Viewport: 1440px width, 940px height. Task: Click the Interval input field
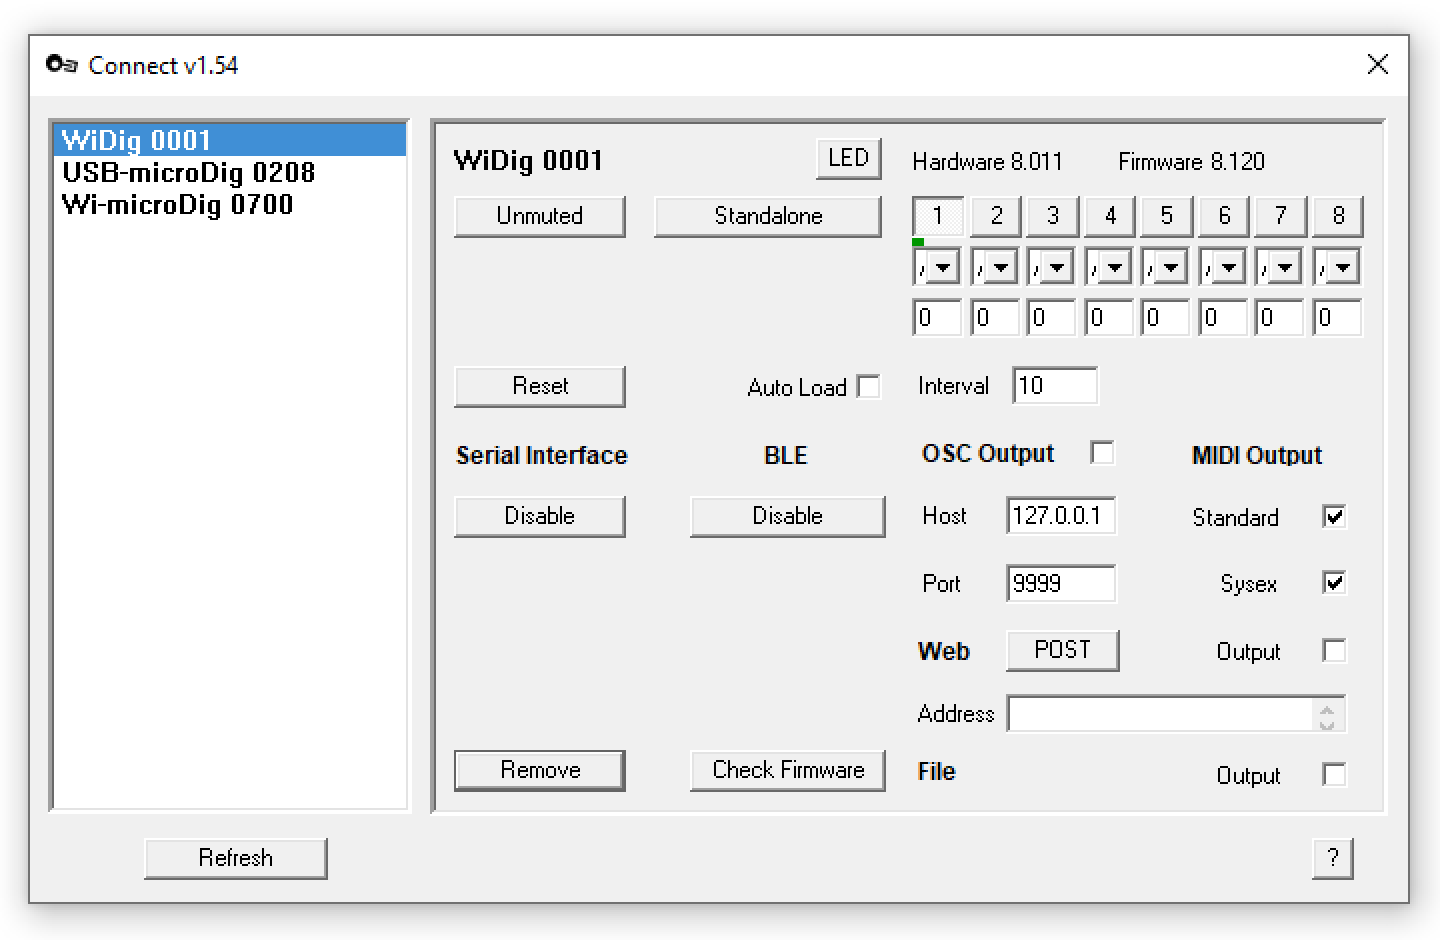[x=1055, y=386]
